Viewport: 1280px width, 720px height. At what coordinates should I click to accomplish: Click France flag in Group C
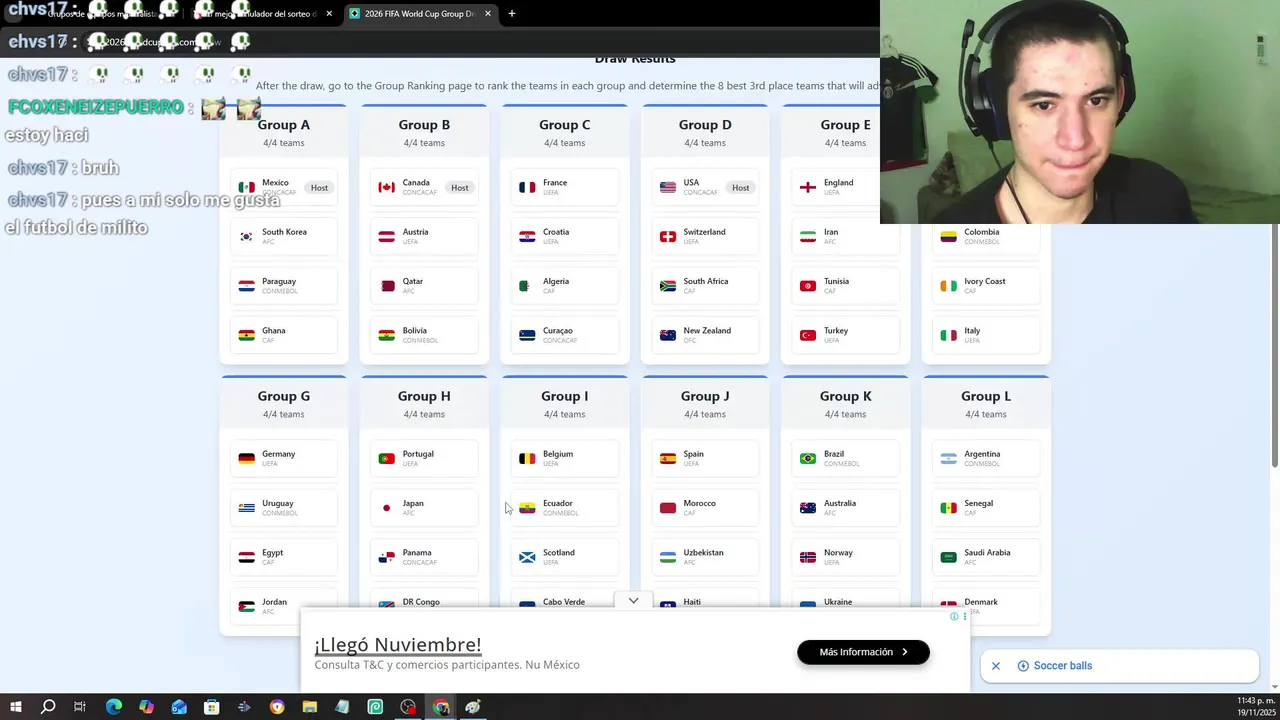point(527,187)
